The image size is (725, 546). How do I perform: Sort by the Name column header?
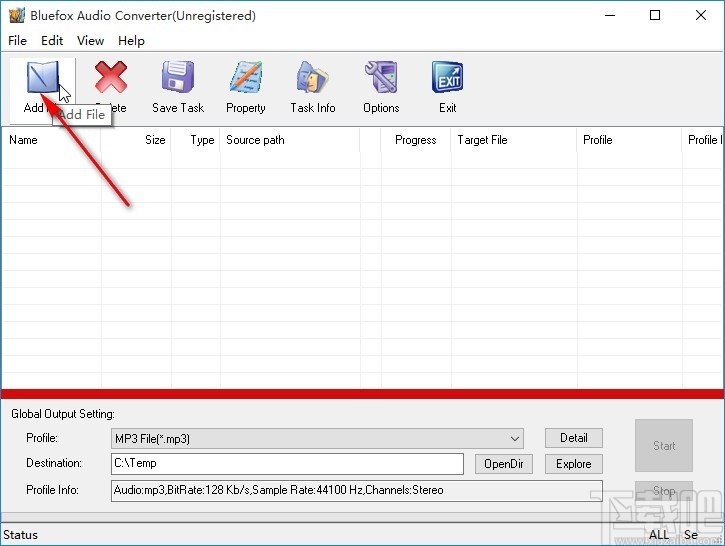51,140
